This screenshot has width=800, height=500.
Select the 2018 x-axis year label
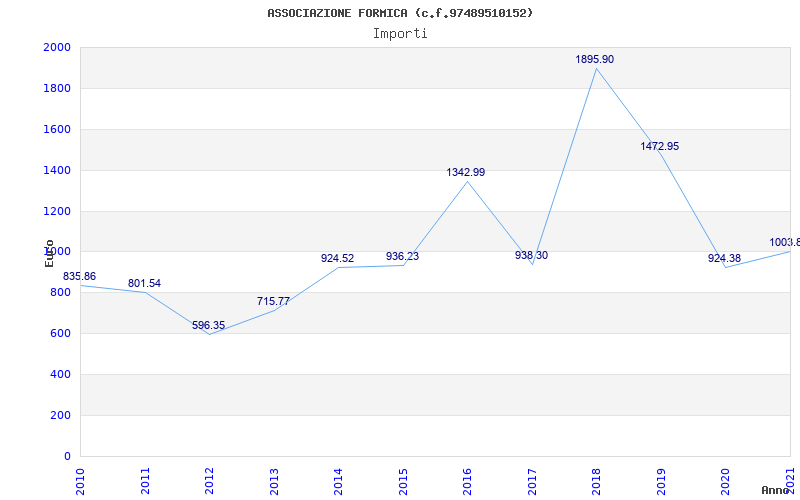coord(597,481)
